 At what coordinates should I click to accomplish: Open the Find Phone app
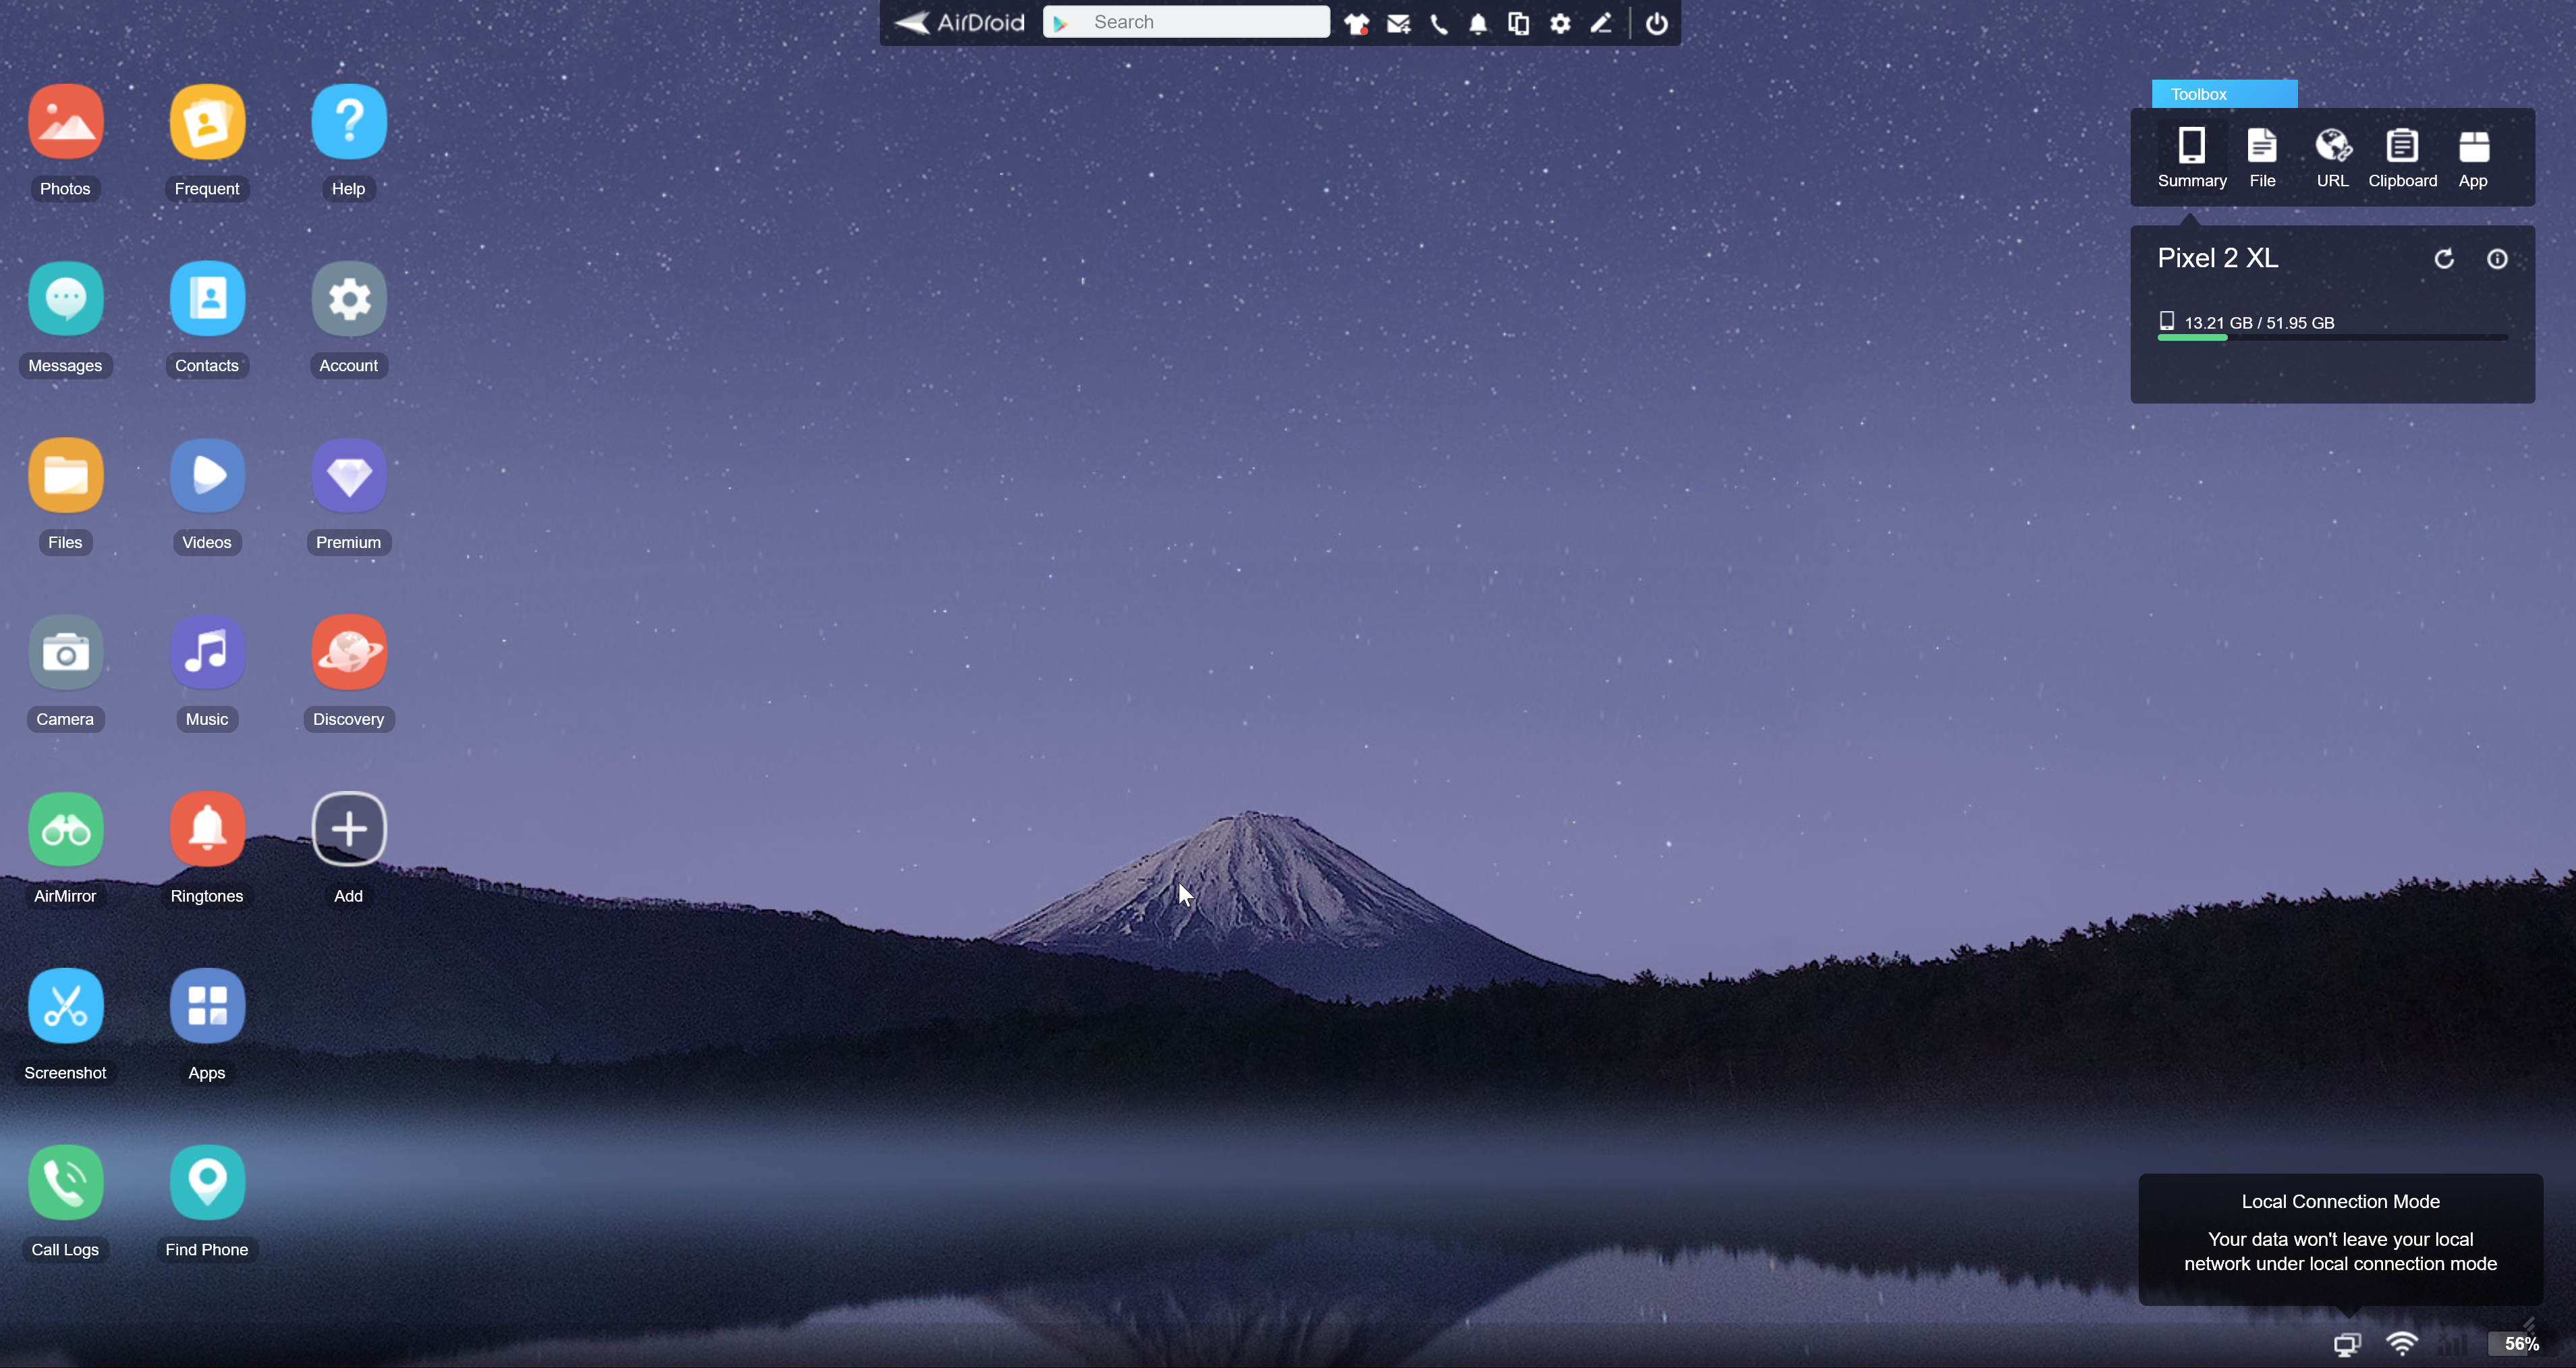[x=207, y=1183]
